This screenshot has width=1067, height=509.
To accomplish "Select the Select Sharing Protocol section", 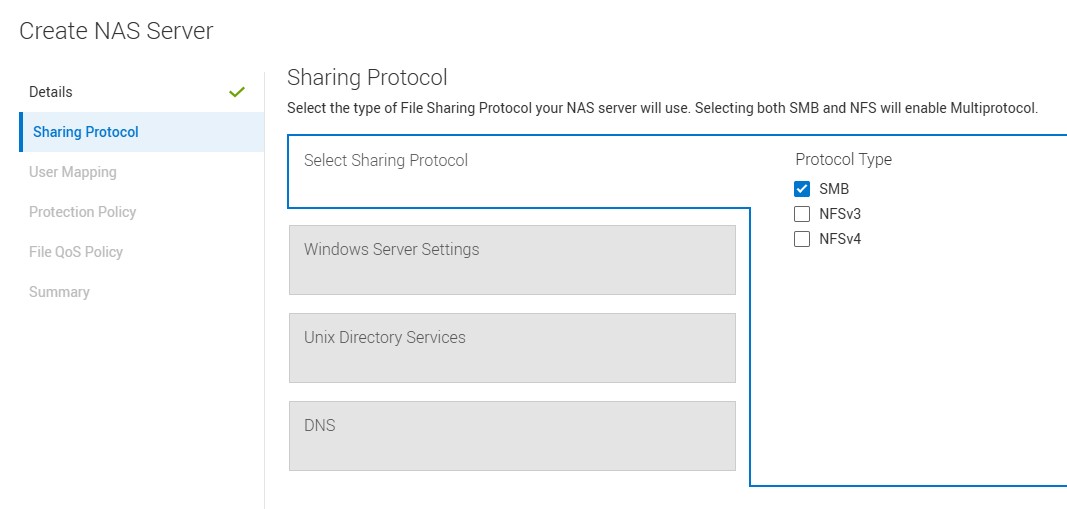I will (x=386, y=160).
